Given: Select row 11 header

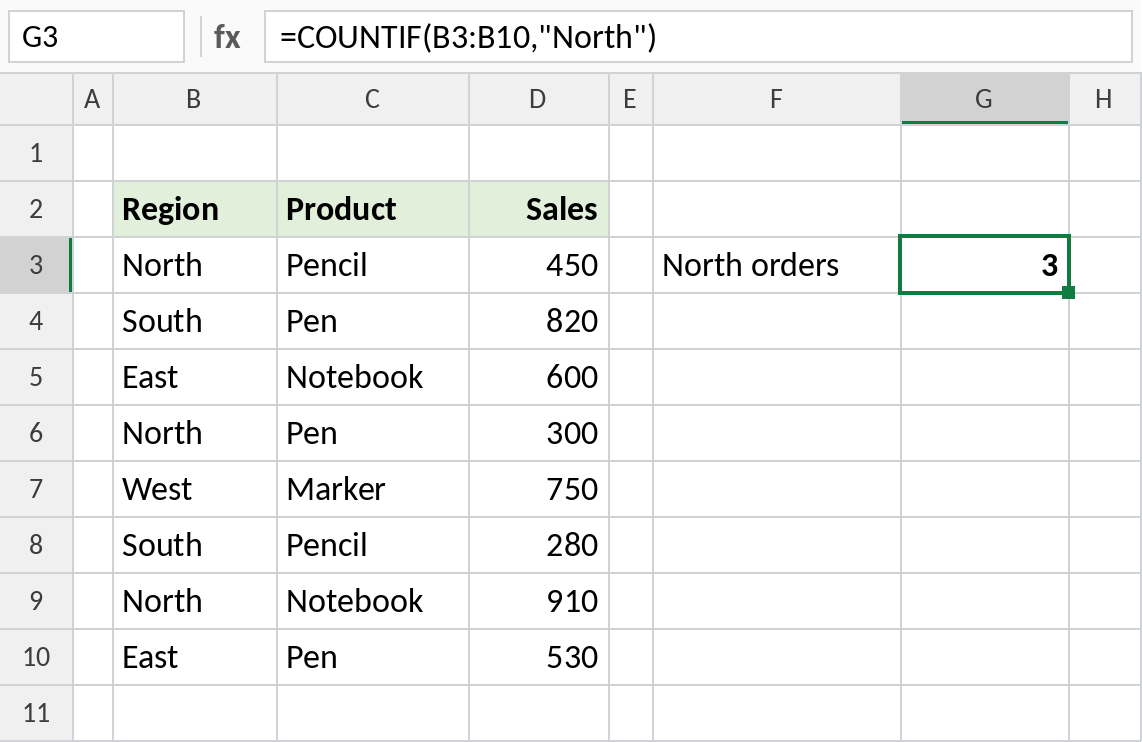Looking at the screenshot, I should (36, 714).
